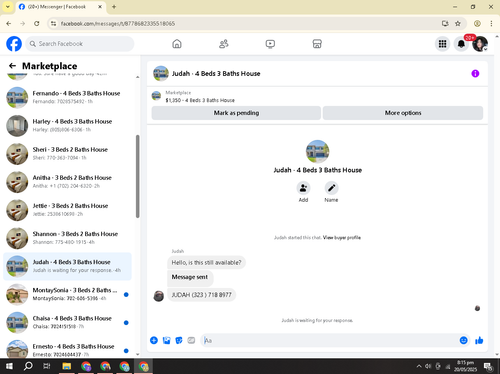500x374 pixels.
Task: Open Windows notification center
Action: pos(488,367)
